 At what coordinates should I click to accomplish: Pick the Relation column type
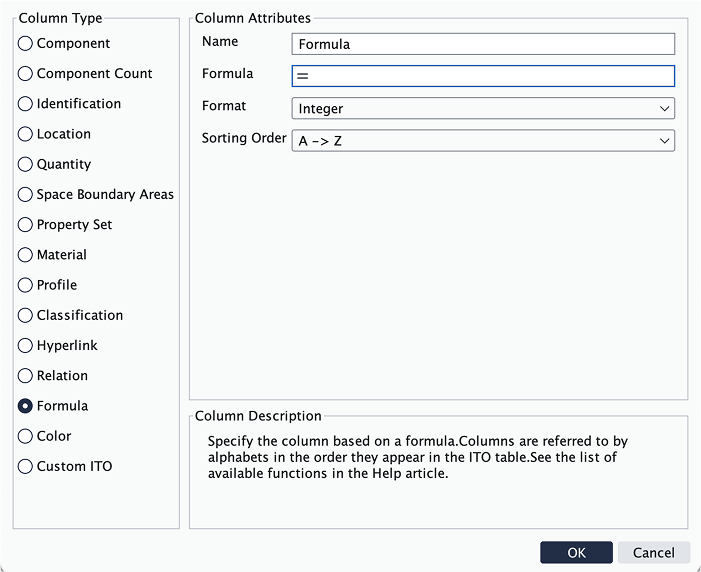[x=26, y=376]
